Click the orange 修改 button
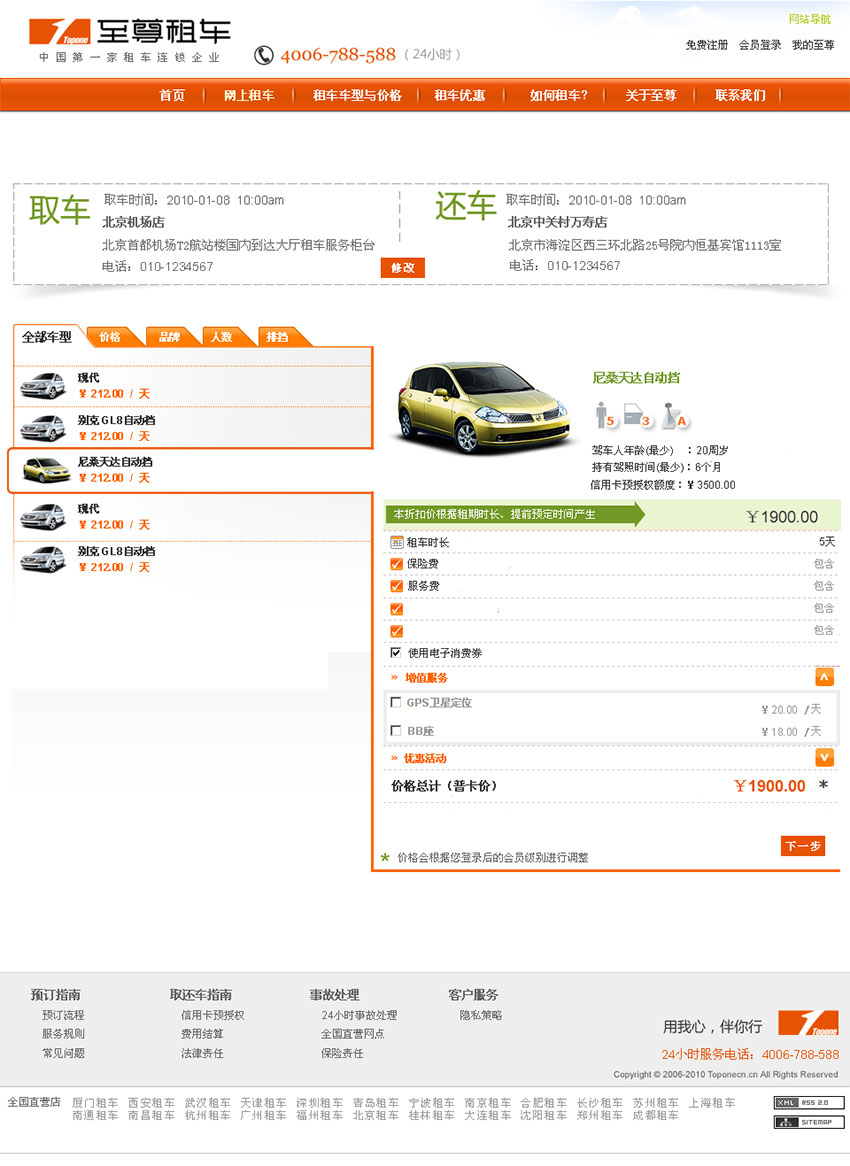The height and width of the screenshot is (1166, 850). tap(403, 268)
